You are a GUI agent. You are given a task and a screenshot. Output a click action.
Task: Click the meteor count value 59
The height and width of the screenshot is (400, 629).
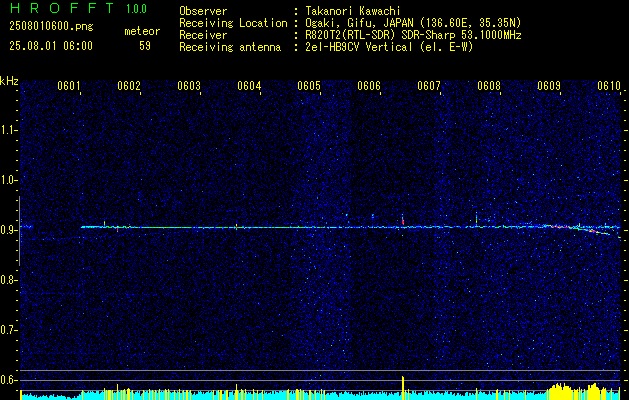pyautogui.click(x=145, y=46)
